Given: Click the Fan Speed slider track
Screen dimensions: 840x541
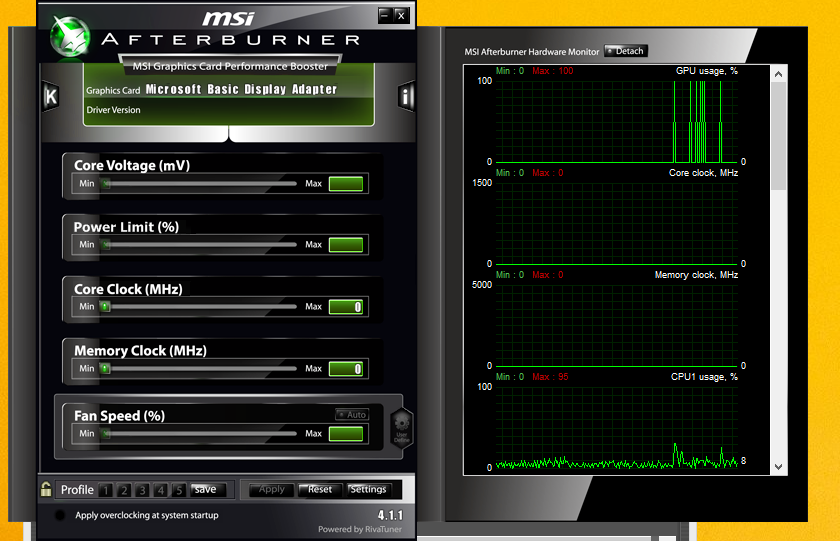Looking at the screenshot, I should pyautogui.click(x=199, y=434).
